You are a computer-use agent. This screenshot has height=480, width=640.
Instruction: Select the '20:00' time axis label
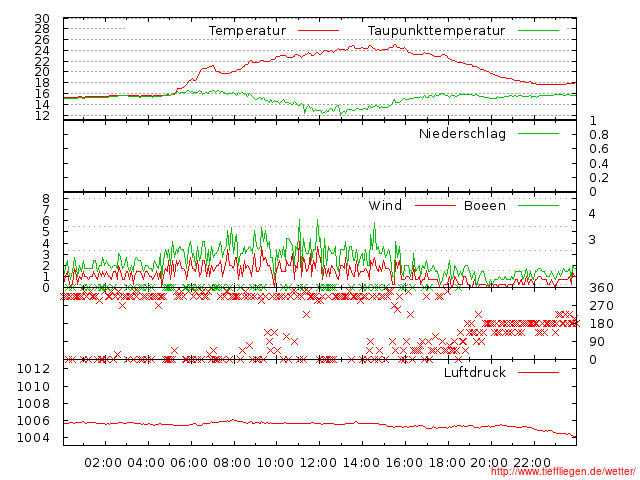tap(489, 463)
